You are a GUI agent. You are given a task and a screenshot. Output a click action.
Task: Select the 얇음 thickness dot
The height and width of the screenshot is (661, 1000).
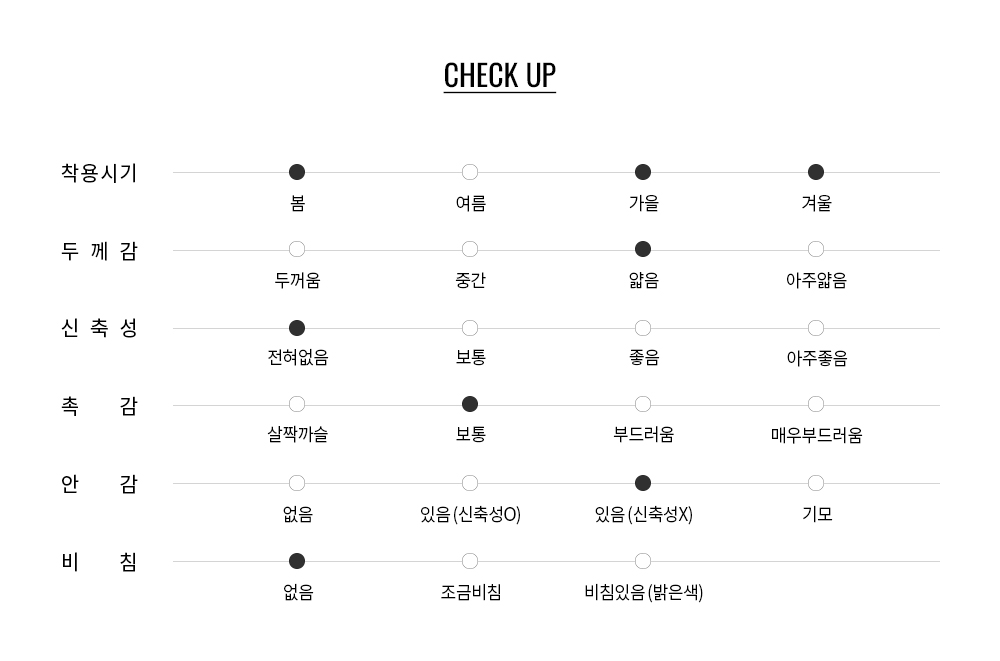click(x=643, y=249)
